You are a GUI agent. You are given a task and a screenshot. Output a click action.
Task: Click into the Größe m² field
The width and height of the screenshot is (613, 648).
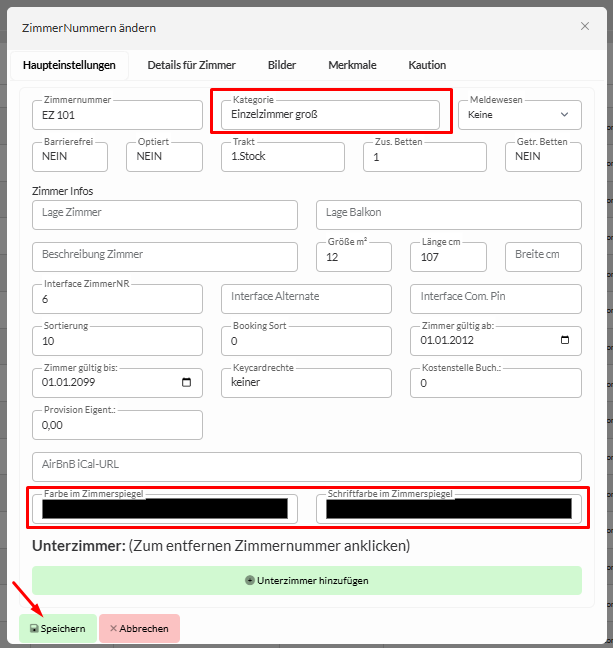click(354, 257)
